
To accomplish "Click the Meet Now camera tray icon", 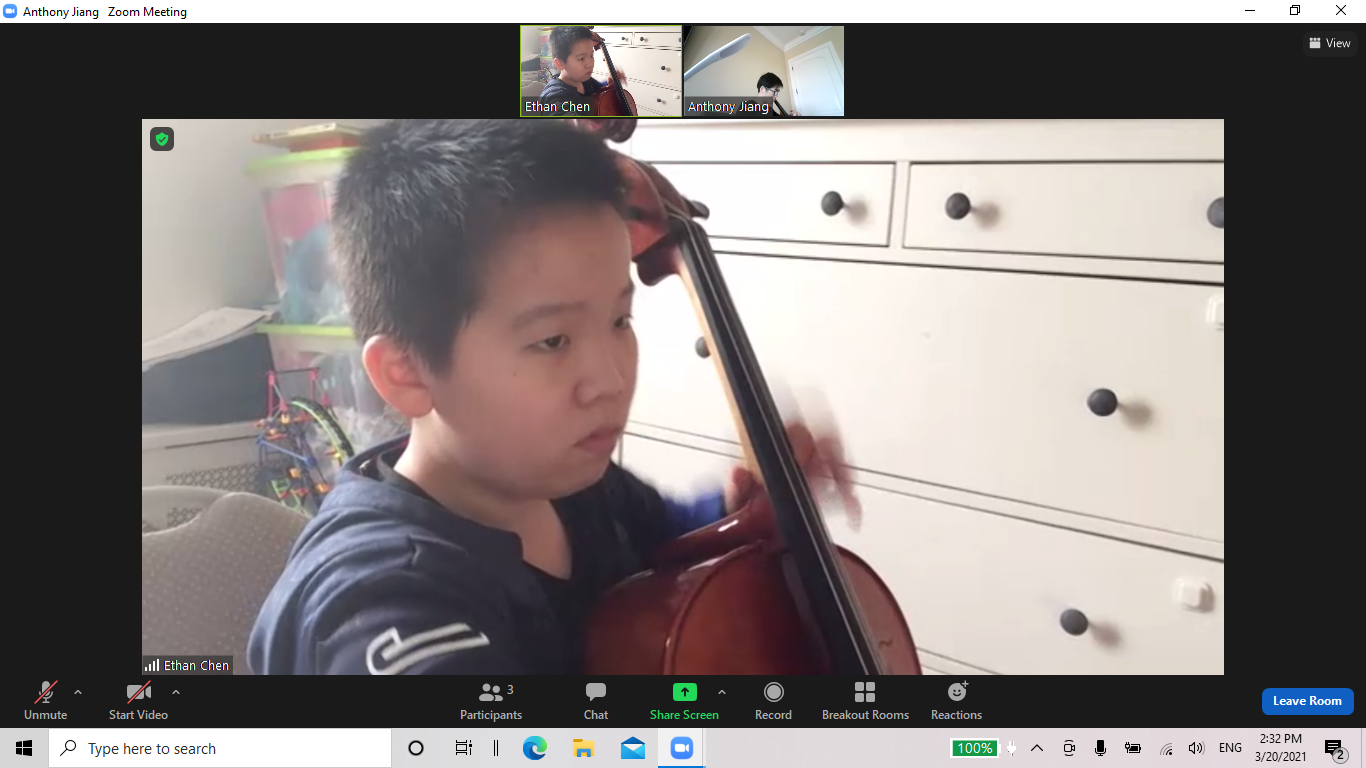I will tap(1069, 748).
